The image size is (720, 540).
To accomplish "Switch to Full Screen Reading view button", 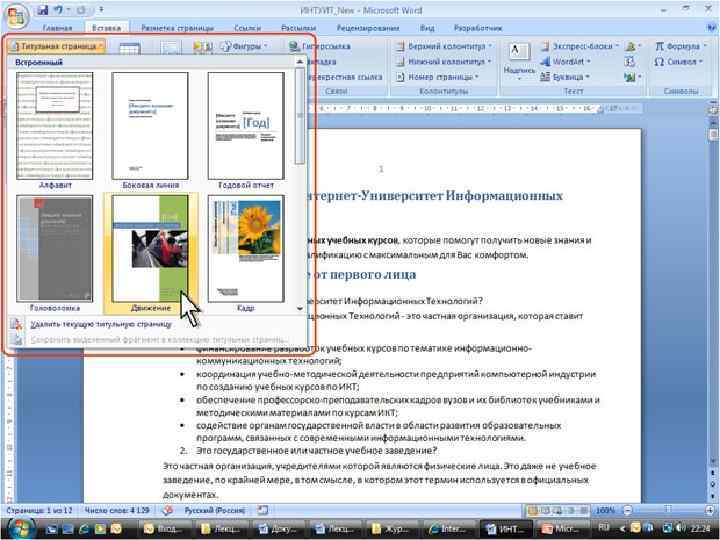I will click(x=546, y=510).
